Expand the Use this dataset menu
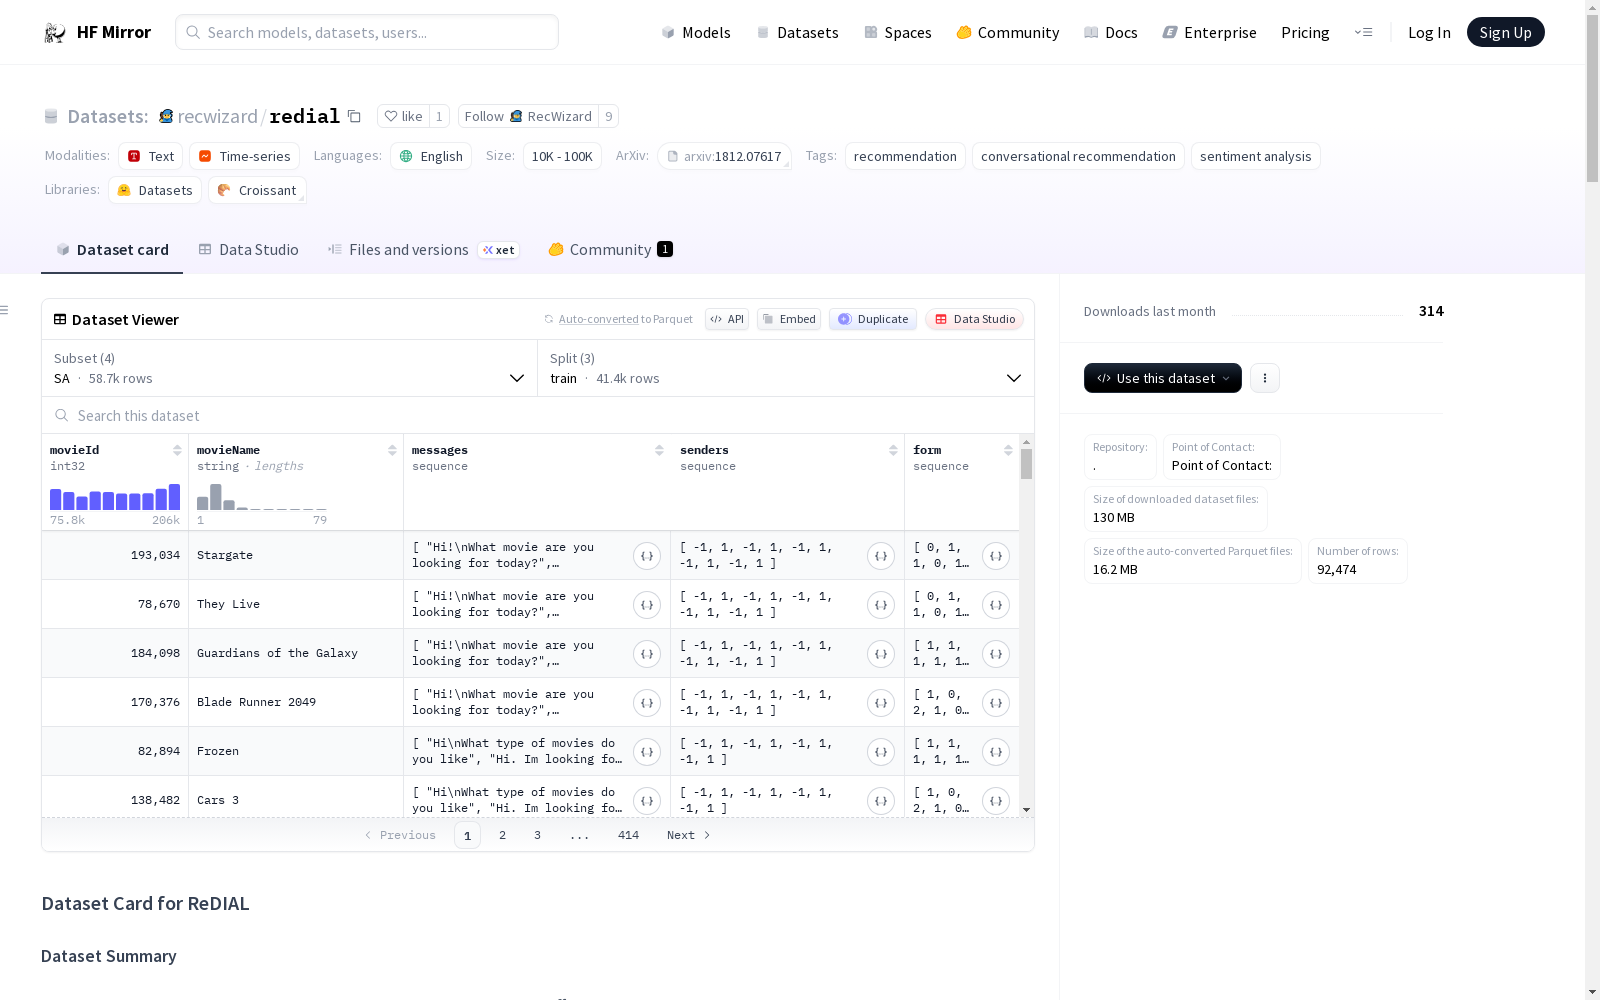1600x1000 pixels. click(x=1163, y=378)
